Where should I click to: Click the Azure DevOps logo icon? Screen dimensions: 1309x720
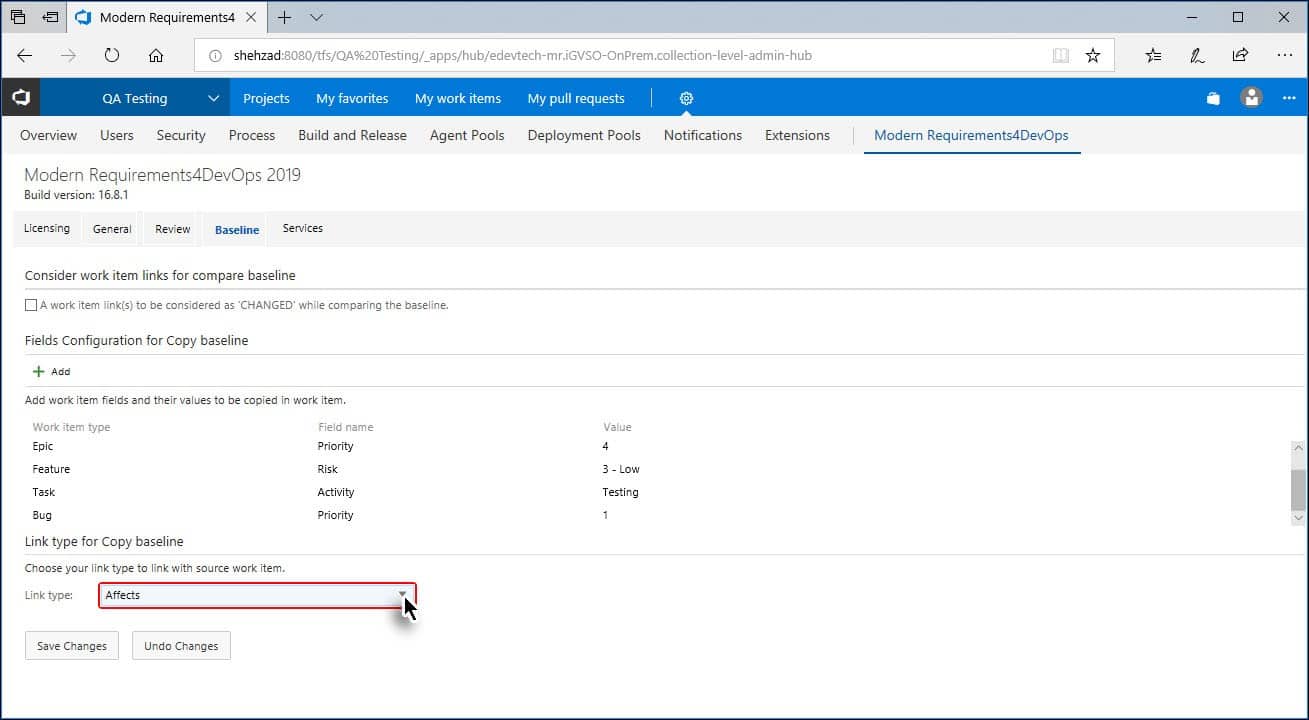click(x=21, y=98)
